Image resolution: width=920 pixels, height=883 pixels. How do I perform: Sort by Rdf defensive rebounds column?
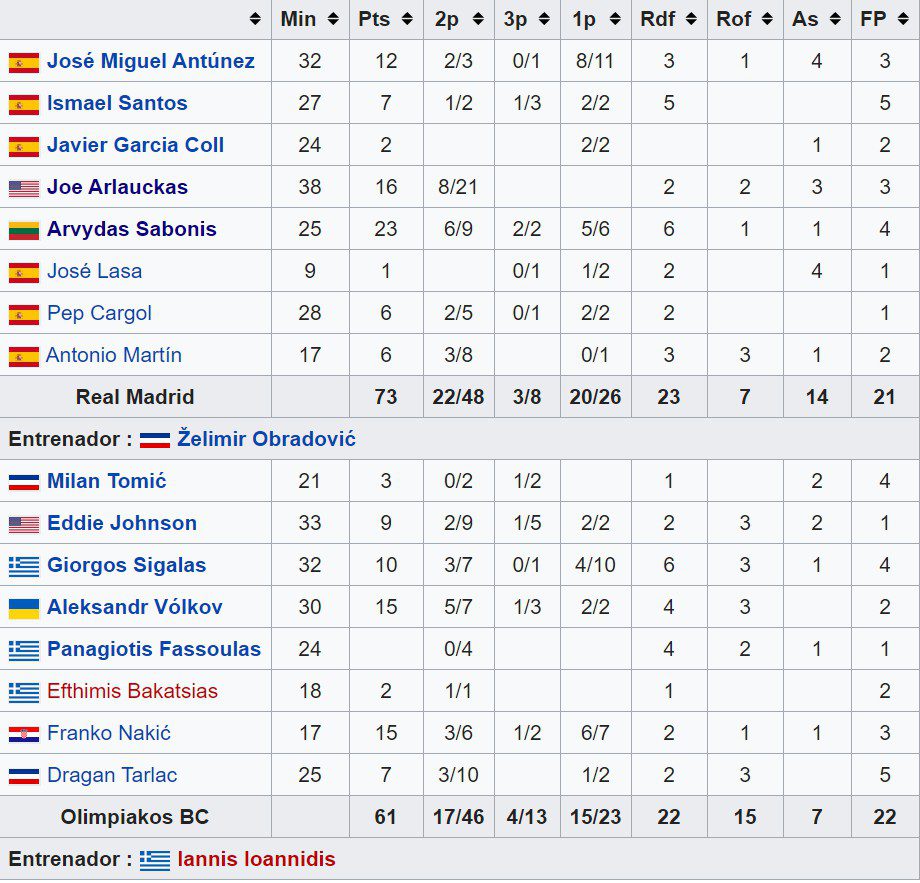pyautogui.click(x=669, y=19)
